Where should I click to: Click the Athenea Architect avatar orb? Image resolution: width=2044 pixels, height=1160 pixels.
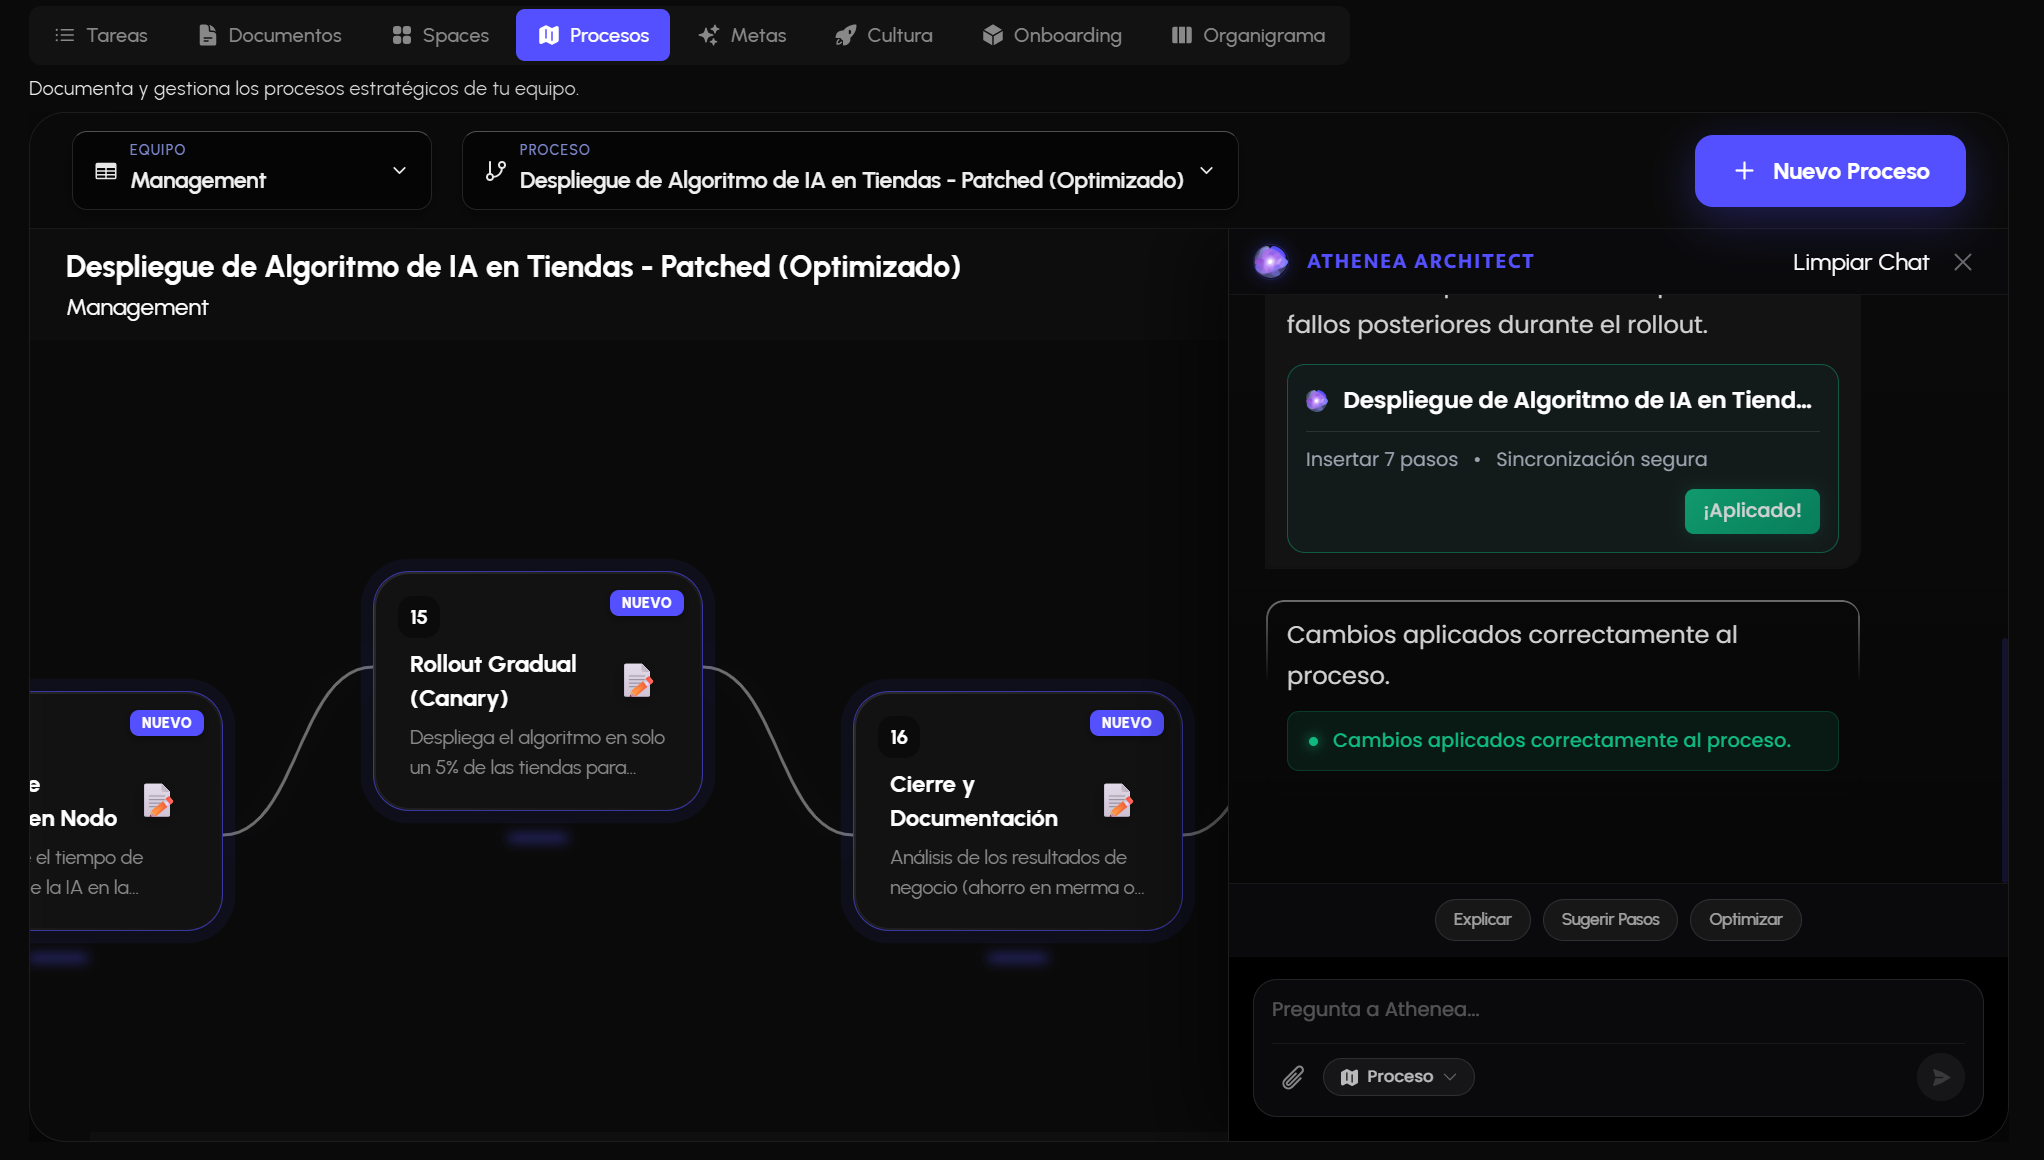point(1271,261)
